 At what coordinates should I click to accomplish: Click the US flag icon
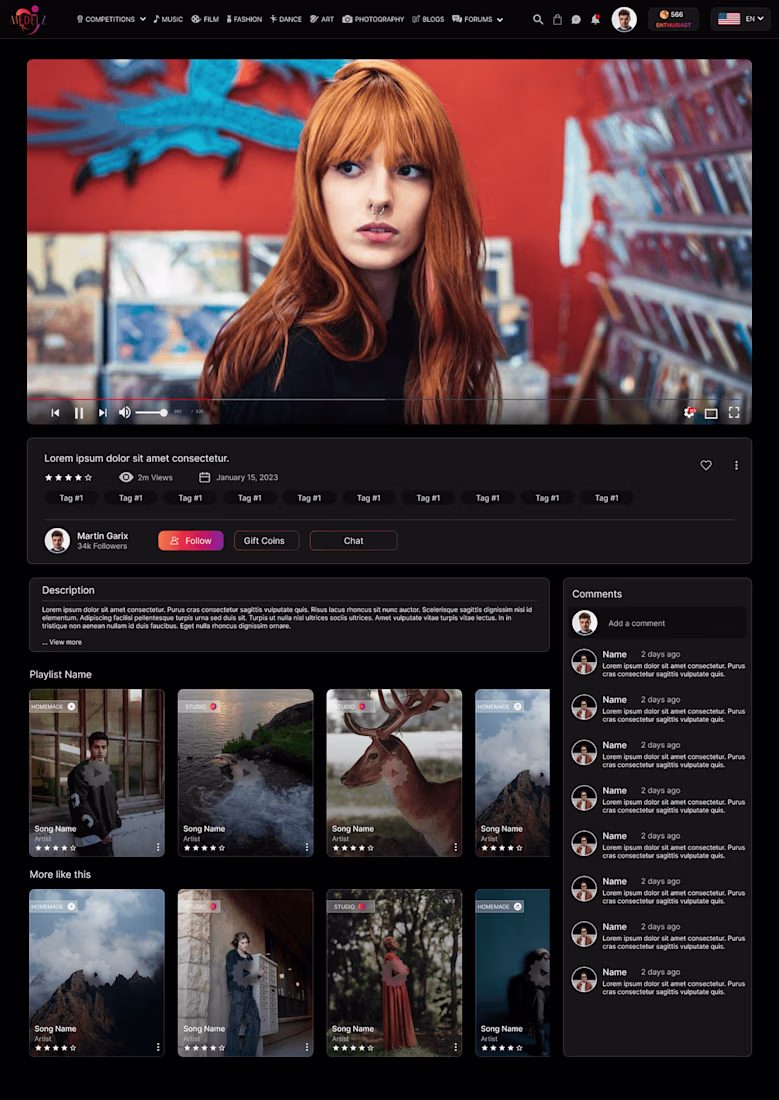(728, 19)
